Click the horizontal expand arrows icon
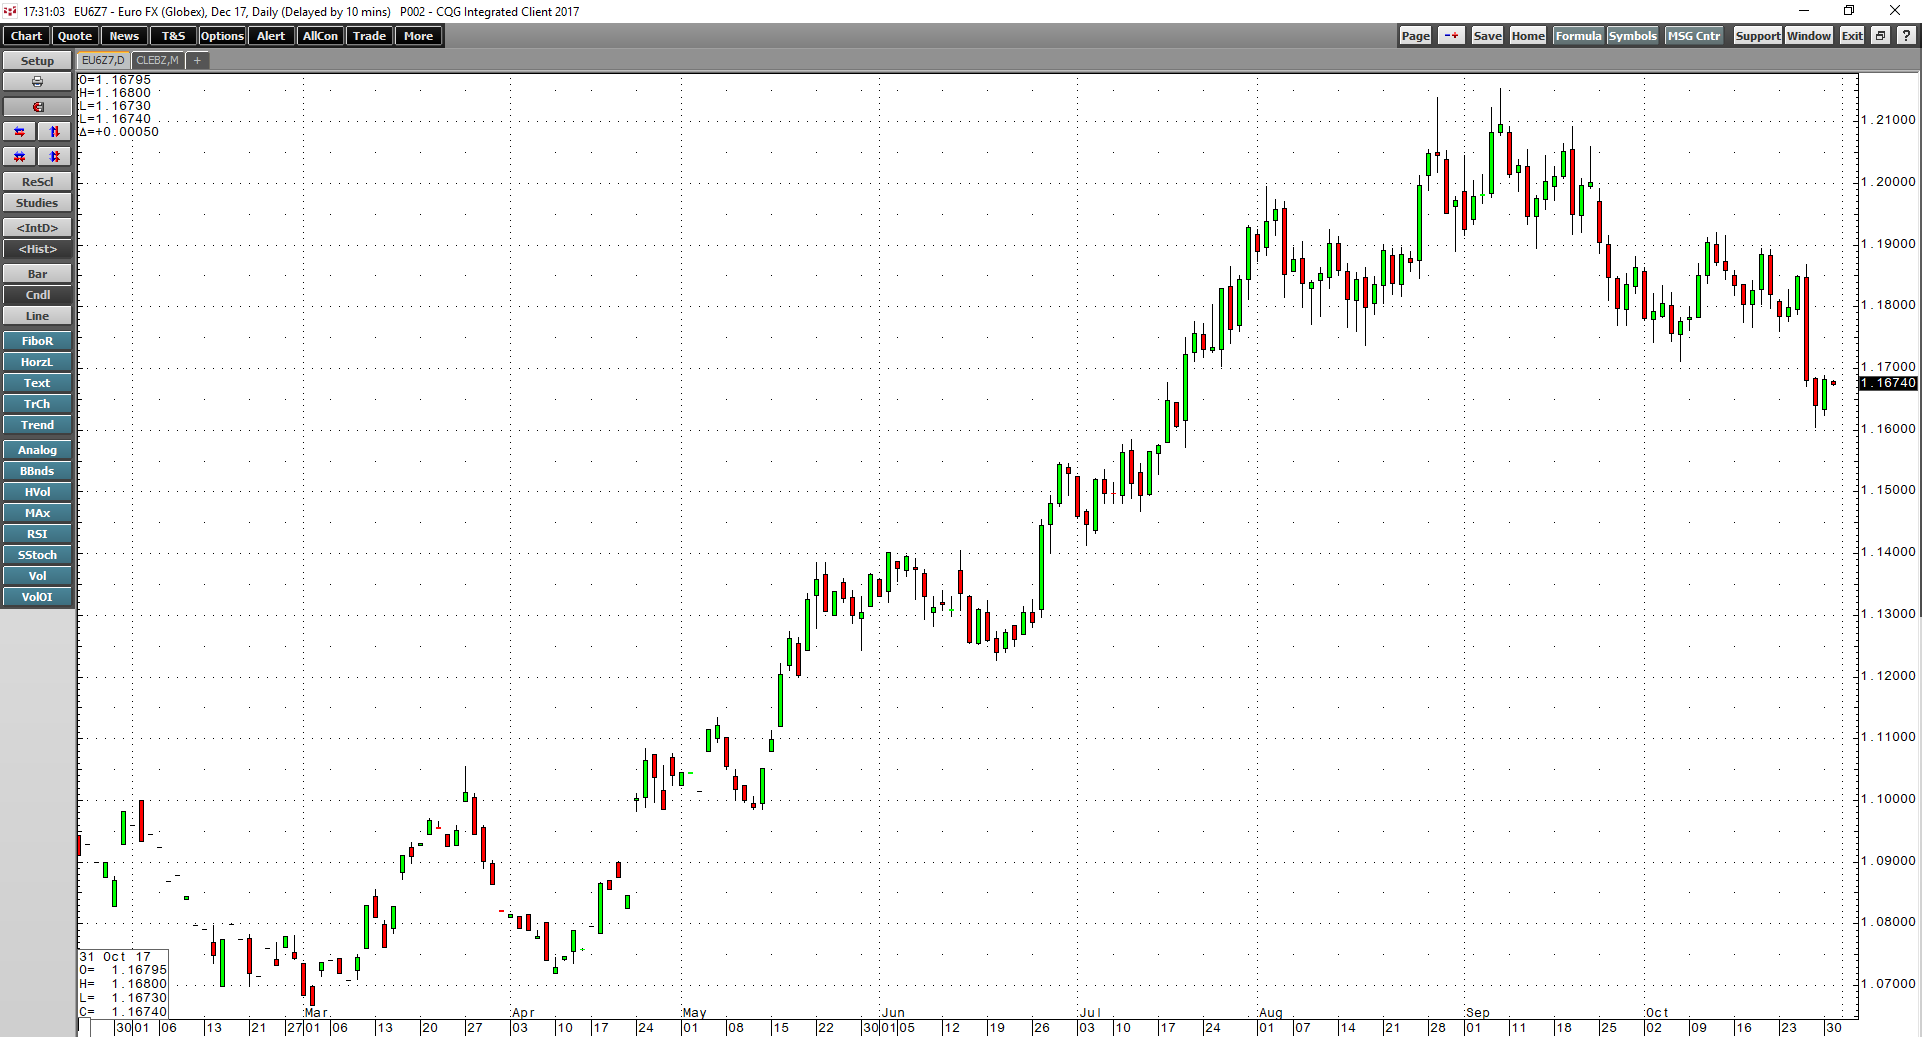1922x1037 pixels. pyautogui.click(x=20, y=132)
